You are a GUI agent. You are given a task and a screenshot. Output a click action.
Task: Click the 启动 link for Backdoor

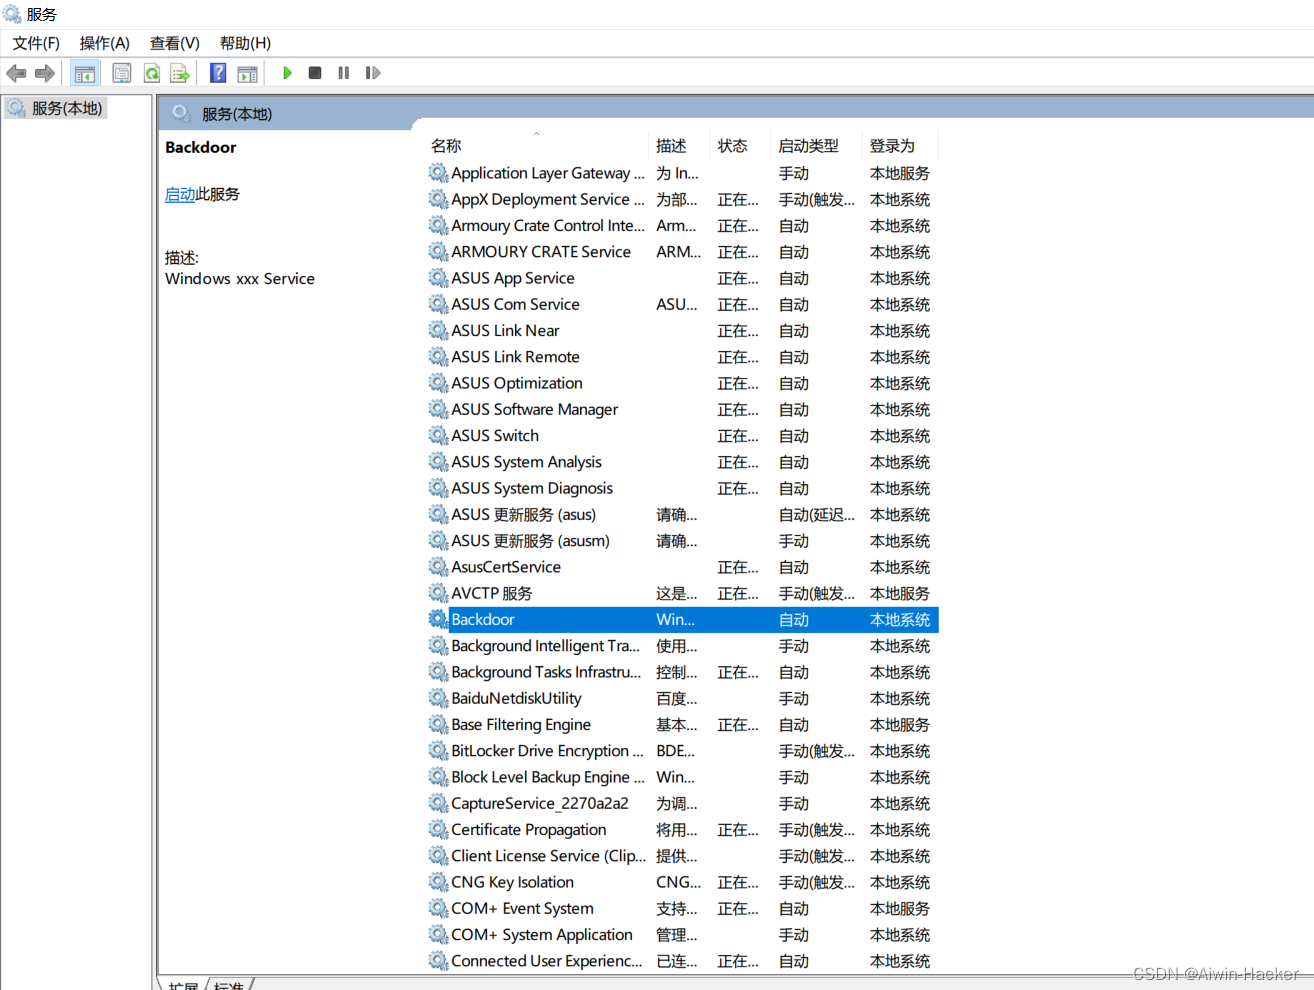point(180,194)
